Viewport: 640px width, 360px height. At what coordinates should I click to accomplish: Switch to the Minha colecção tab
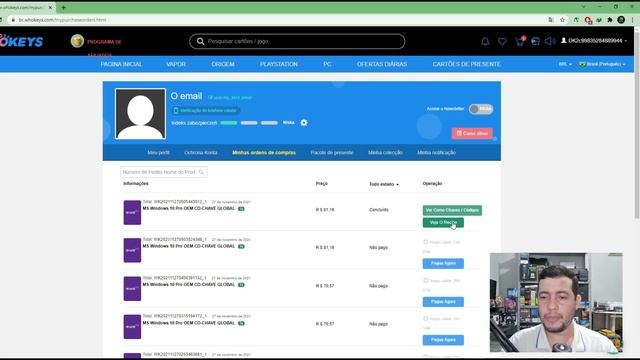(x=385, y=152)
